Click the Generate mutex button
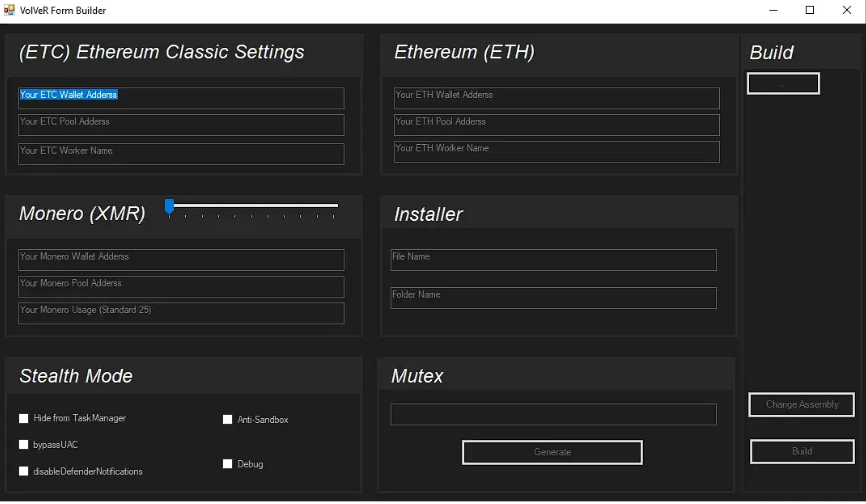The height and width of the screenshot is (504, 866). (x=552, y=452)
